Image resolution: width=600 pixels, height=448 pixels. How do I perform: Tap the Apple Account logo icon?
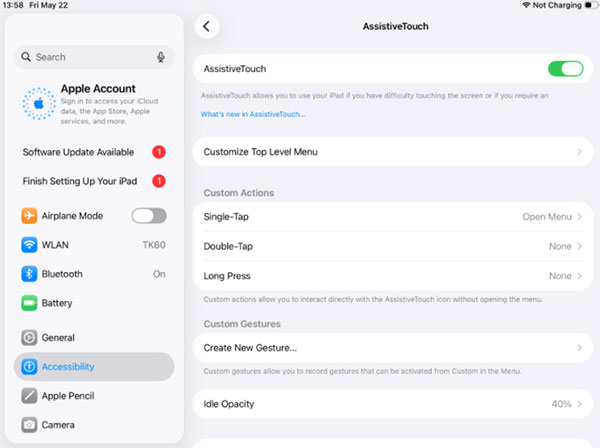point(39,104)
